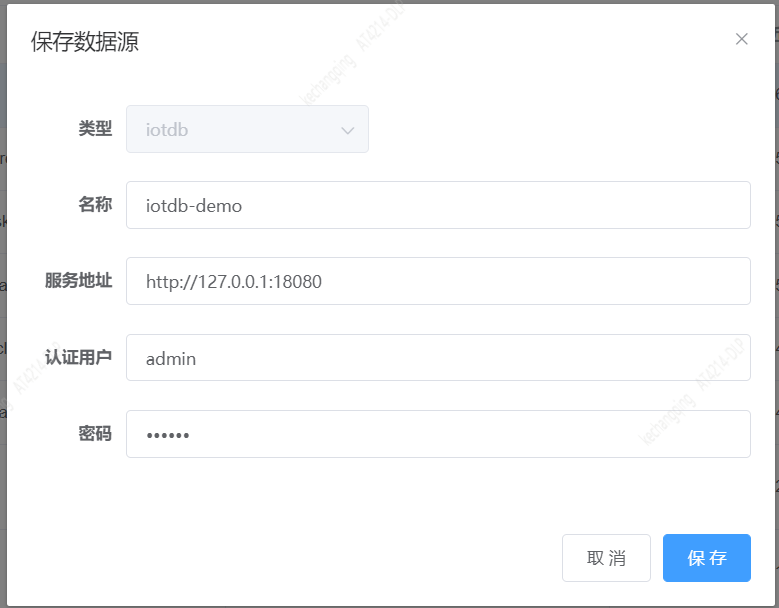Click the 密码 password field
This screenshot has height=608, width=779.
pos(438,434)
